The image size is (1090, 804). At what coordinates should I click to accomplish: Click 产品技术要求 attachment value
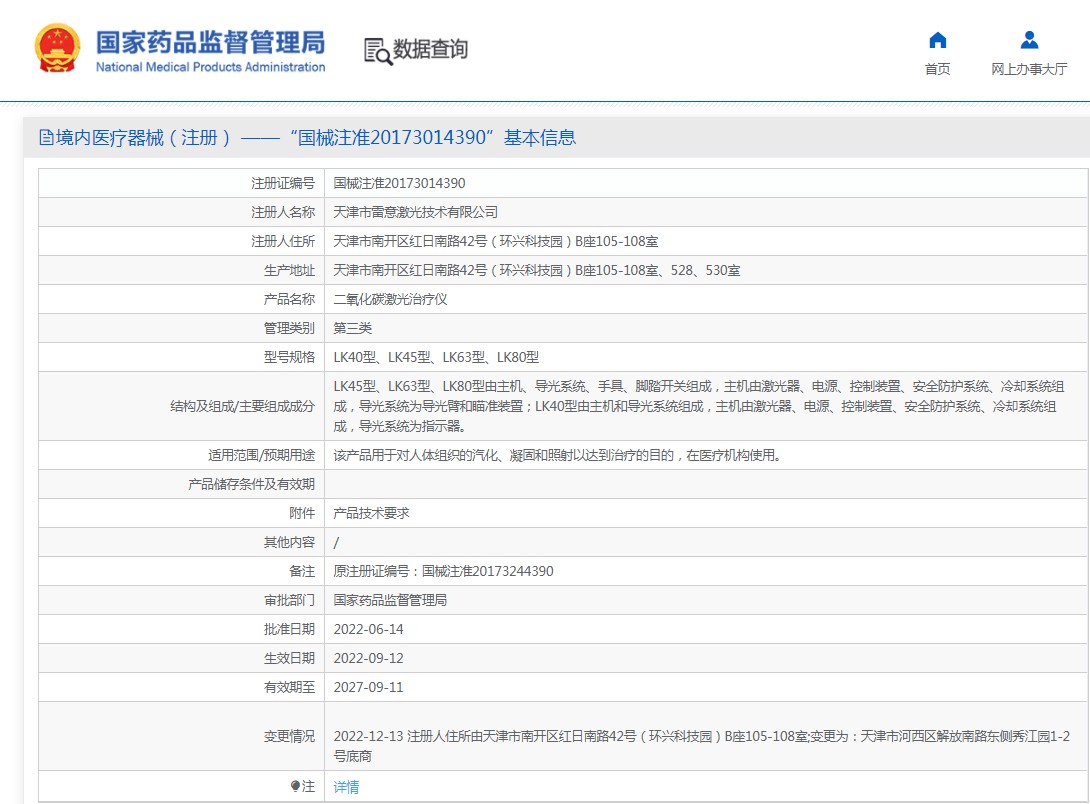coord(371,513)
